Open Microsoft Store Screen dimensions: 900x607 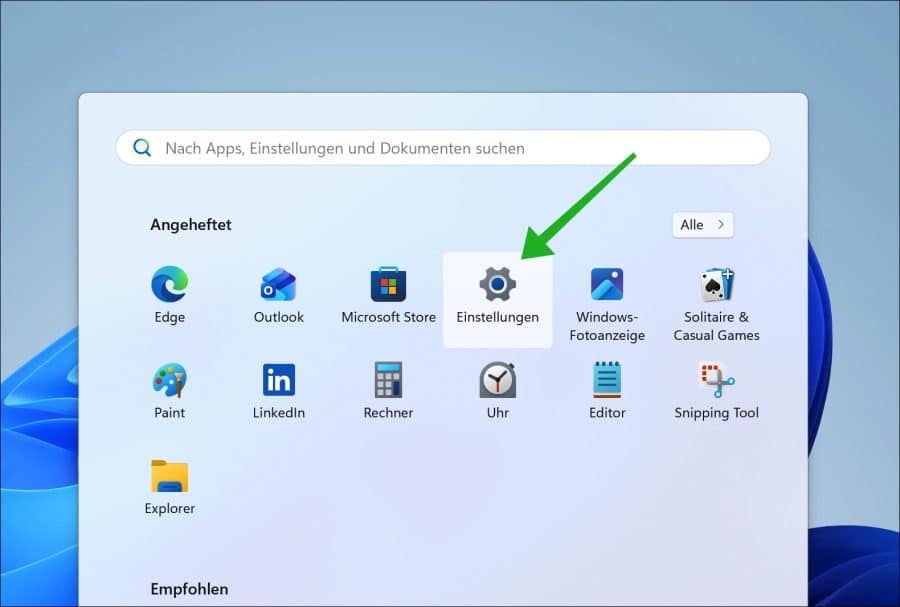388,297
